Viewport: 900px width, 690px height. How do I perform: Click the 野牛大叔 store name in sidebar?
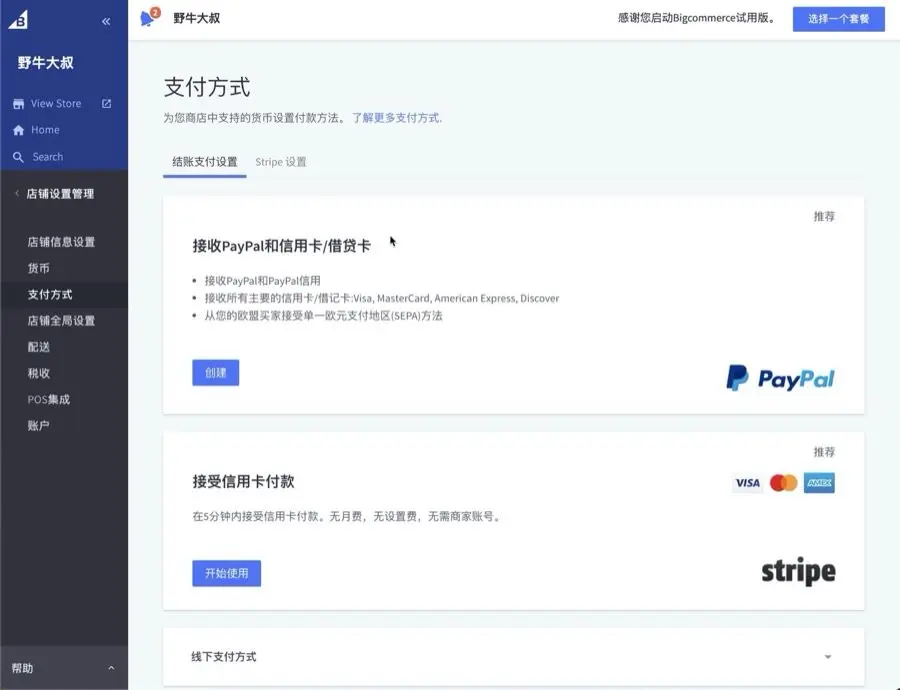[45, 63]
